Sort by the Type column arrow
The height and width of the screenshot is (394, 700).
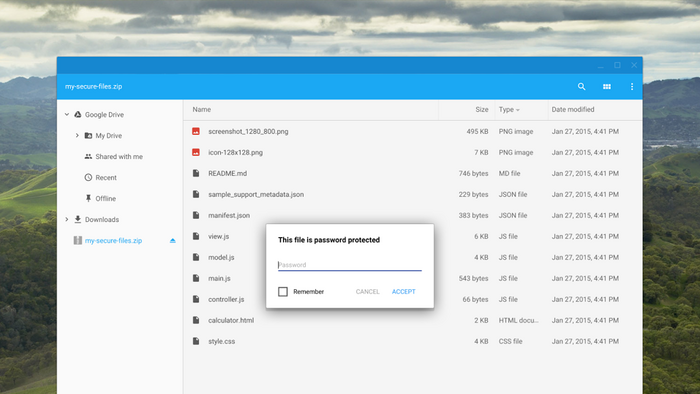pyautogui.click(x=518, y=110)
